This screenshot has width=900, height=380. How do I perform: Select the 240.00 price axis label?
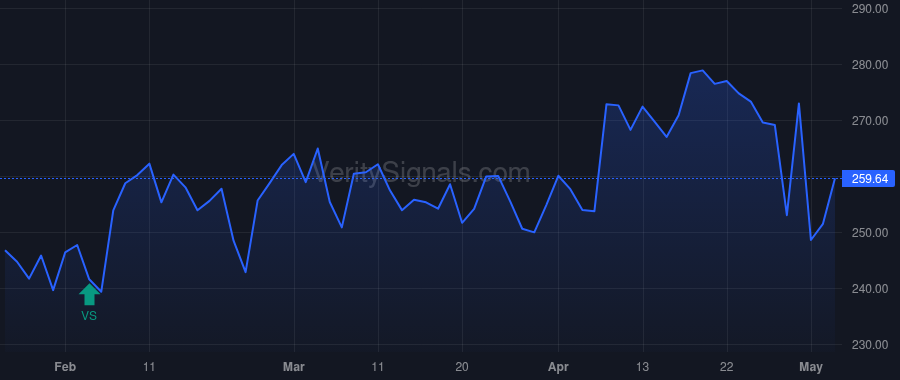[870, 288]
